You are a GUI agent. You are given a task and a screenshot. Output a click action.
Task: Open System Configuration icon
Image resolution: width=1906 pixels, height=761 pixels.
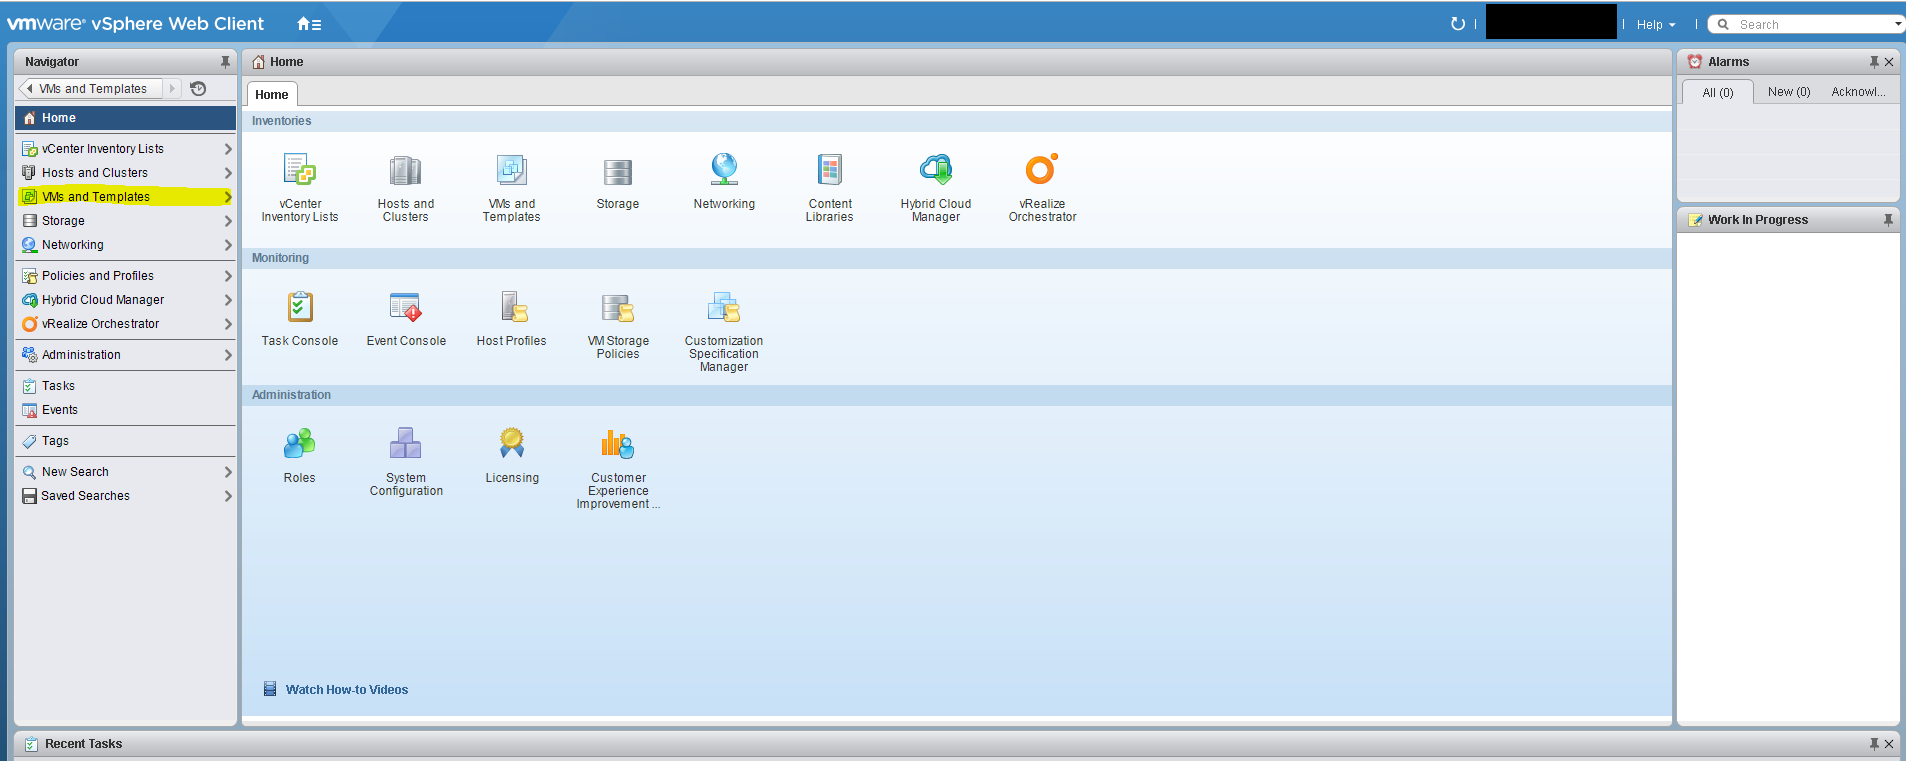coord(405,443)
